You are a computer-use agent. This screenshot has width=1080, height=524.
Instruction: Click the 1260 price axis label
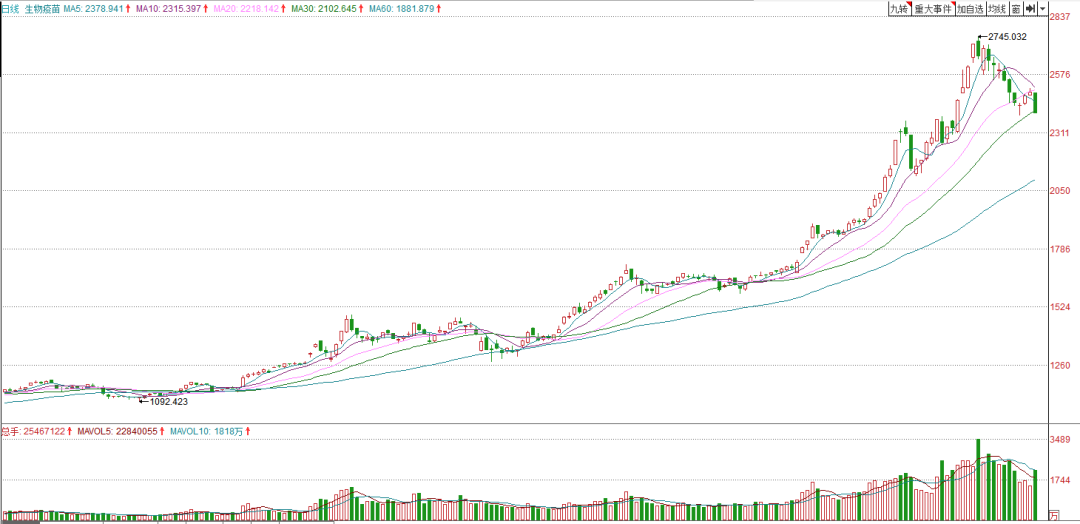point(1059,365)
